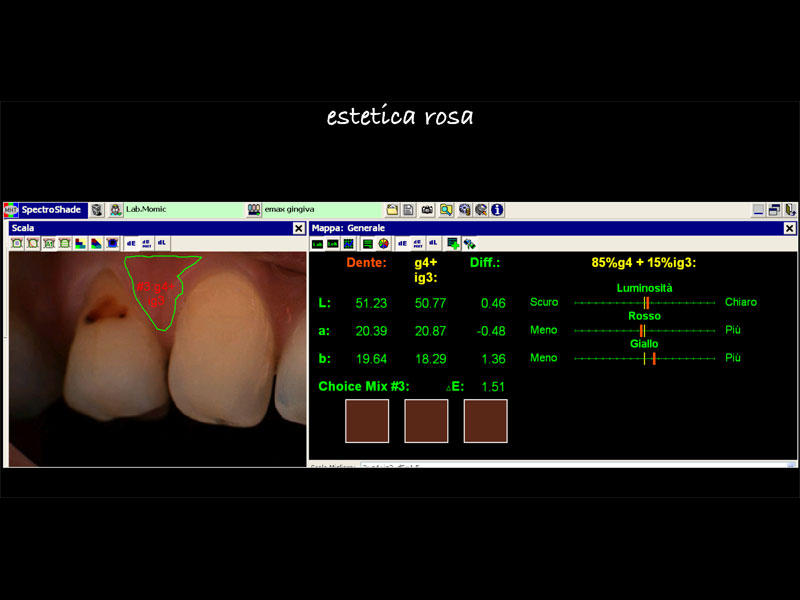Click the L value 51.23
This screenshot has height=600, width=800.
coord(371,304)
